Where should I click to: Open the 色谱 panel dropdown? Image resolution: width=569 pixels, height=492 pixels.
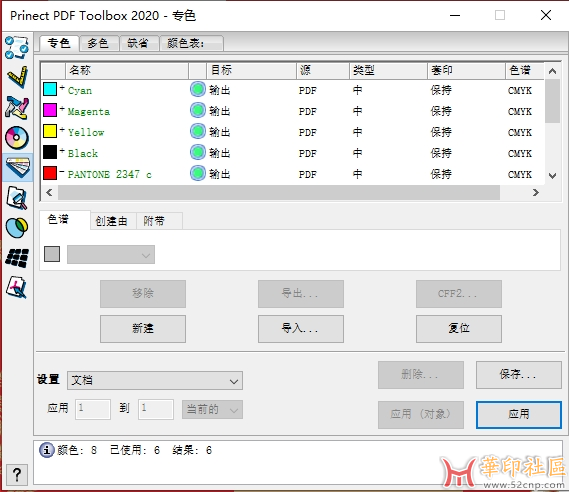(x=111, y=255)
